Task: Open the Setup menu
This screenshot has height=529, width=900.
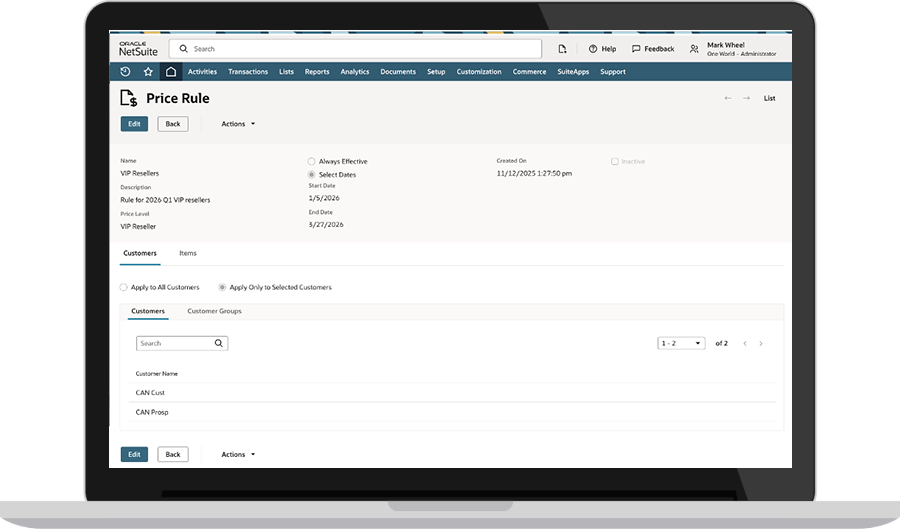Action: pyautogui.click(x=436, y=72)
